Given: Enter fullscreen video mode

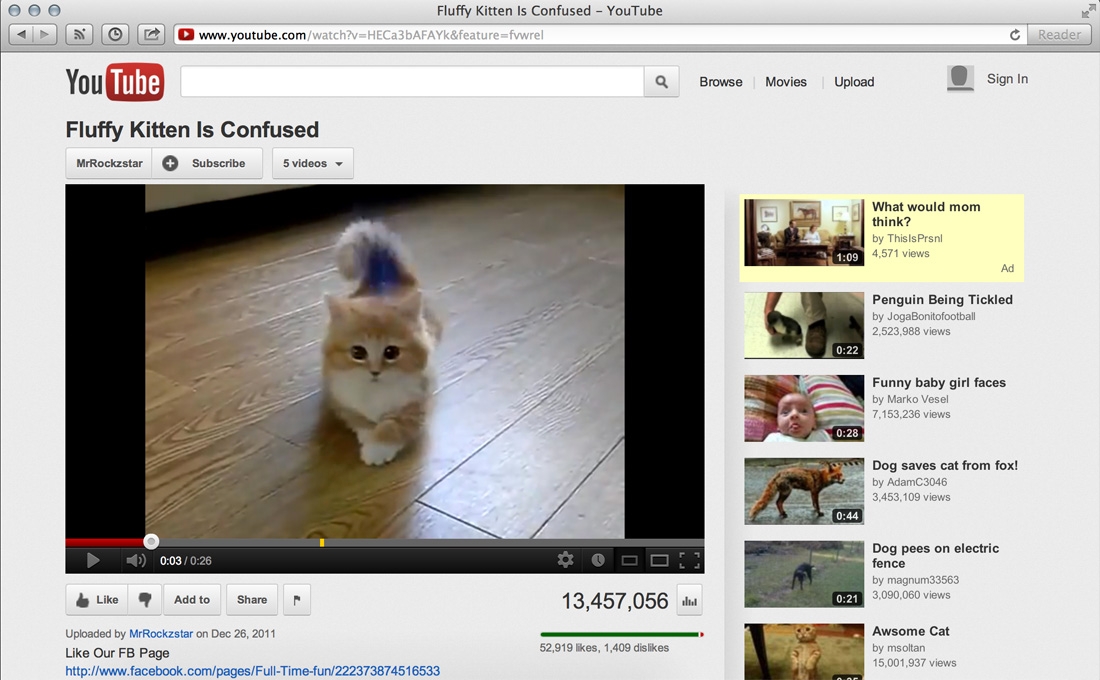Looking at the screenshot, I should (x=689, y=560).
